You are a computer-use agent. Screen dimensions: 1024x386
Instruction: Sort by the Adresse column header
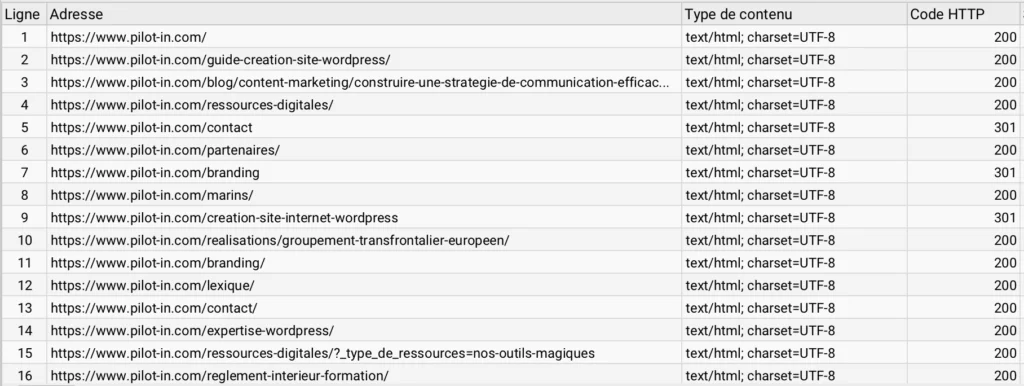pos(364,14)
